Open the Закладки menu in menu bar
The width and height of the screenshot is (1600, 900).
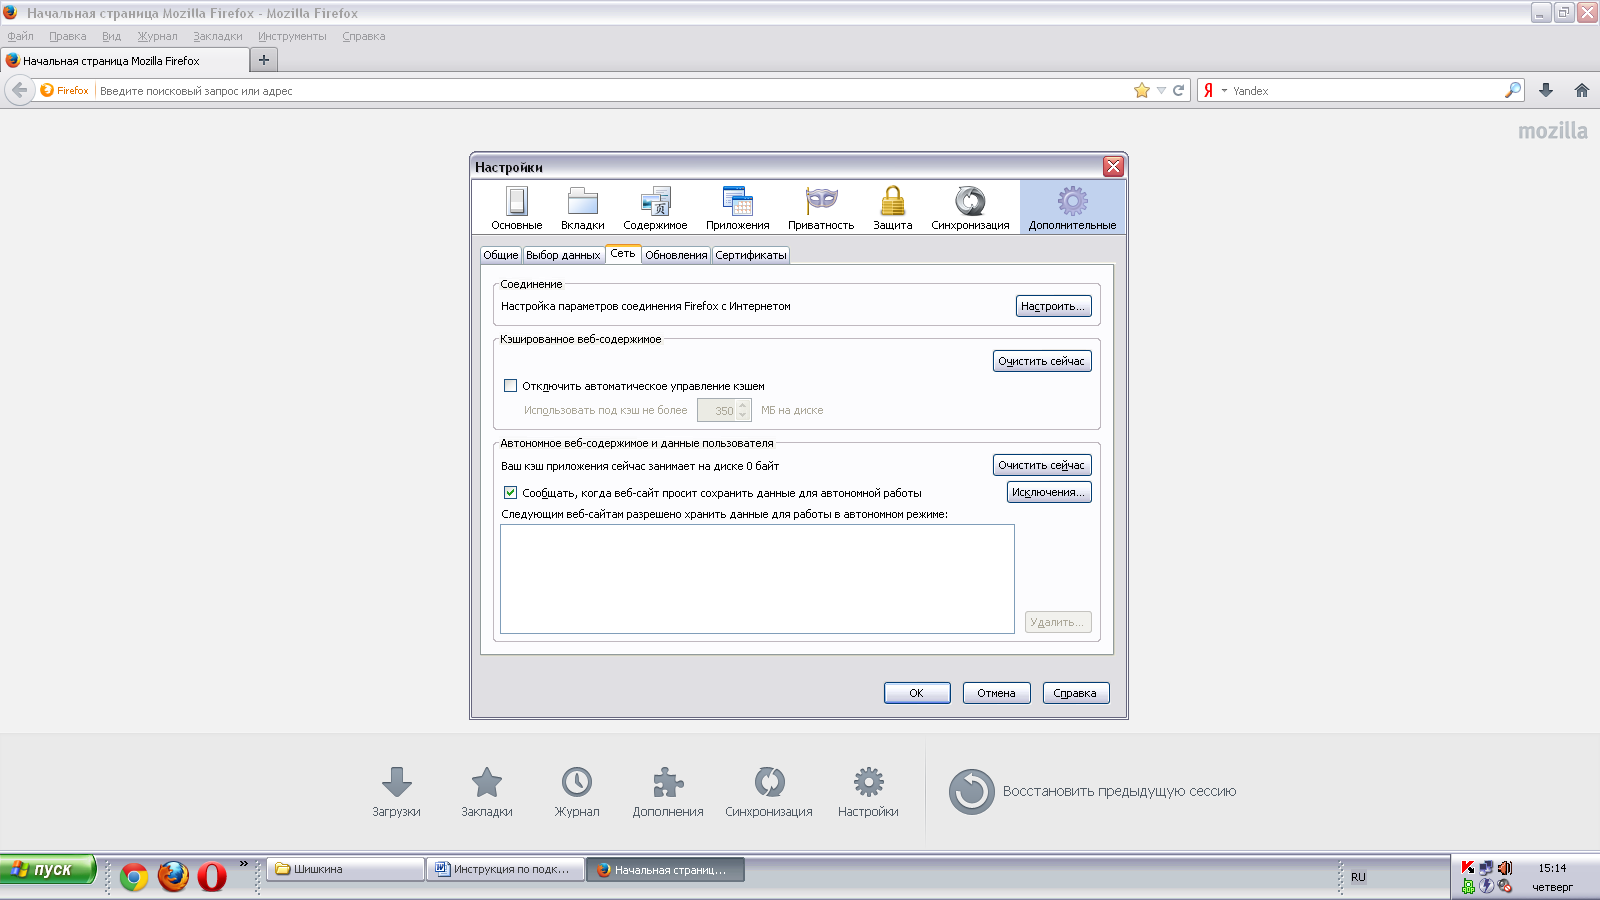point(218,36)
